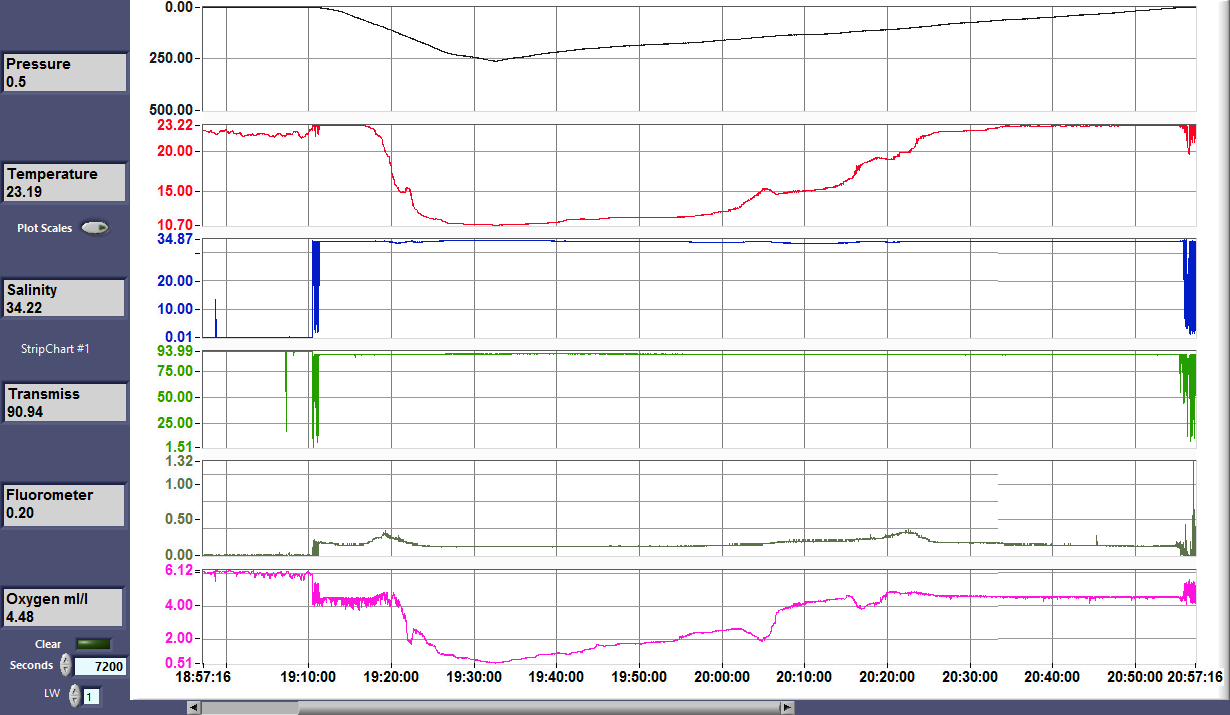Click the time label 20:00:00
Viewport: 1230px width, 715px height.
click(x=722, y=677)
